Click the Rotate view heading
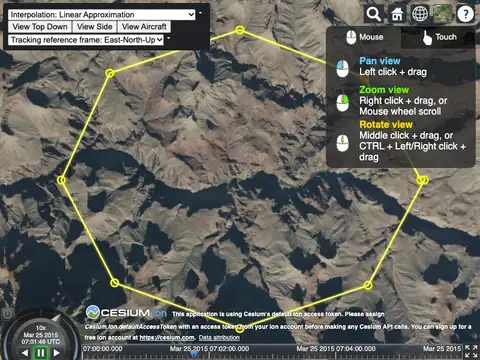This screenshot has width=480, height=360. click(386, 125)
